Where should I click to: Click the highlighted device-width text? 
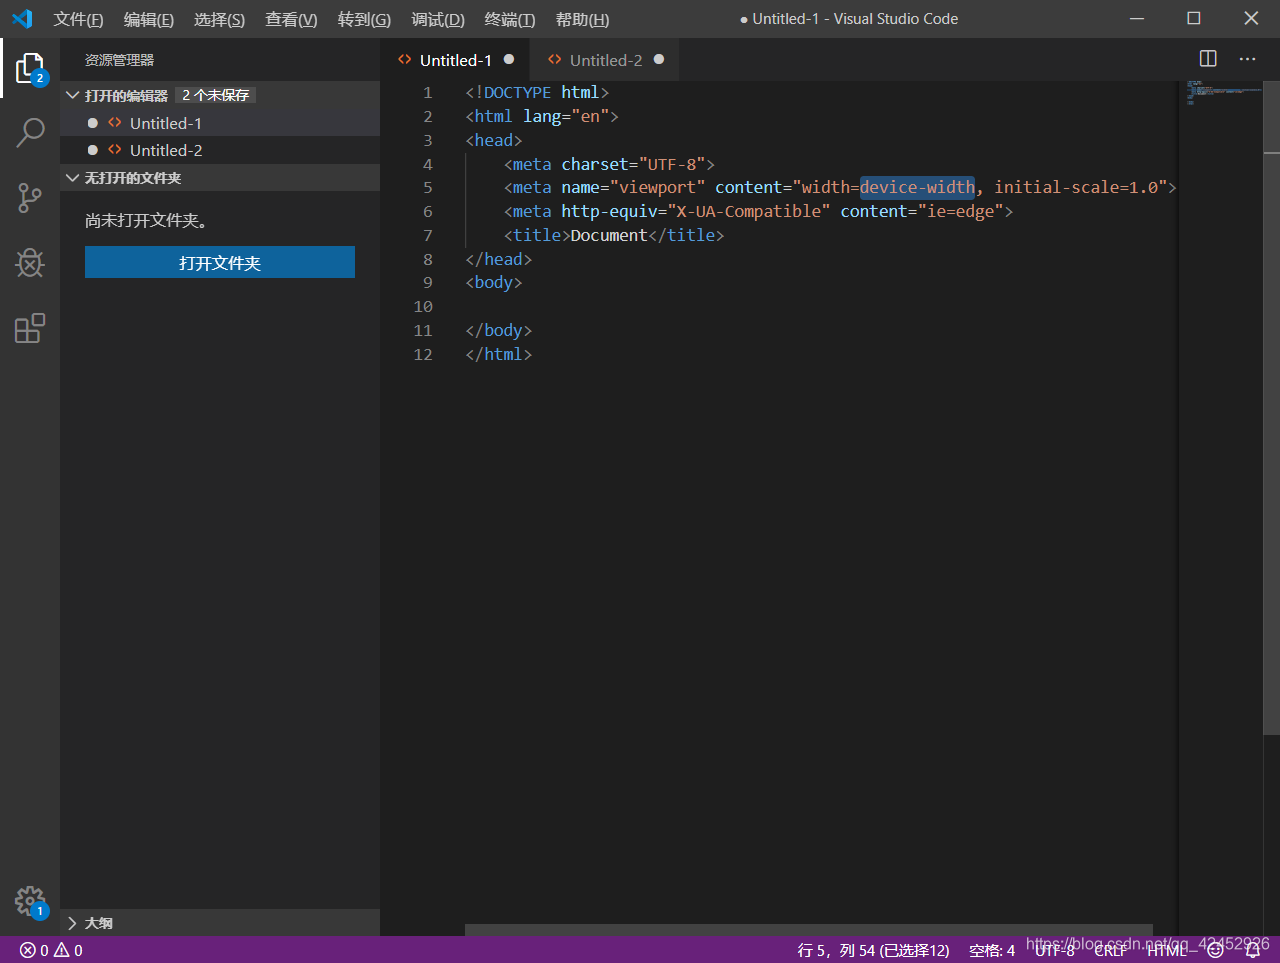pyautogui.click(x=917, y=187)
